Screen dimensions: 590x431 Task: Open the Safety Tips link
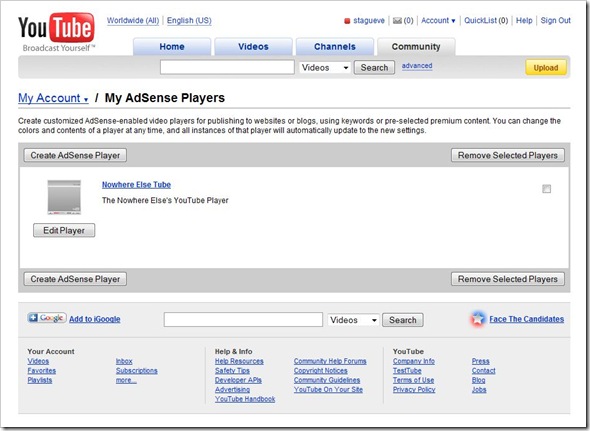232,371
